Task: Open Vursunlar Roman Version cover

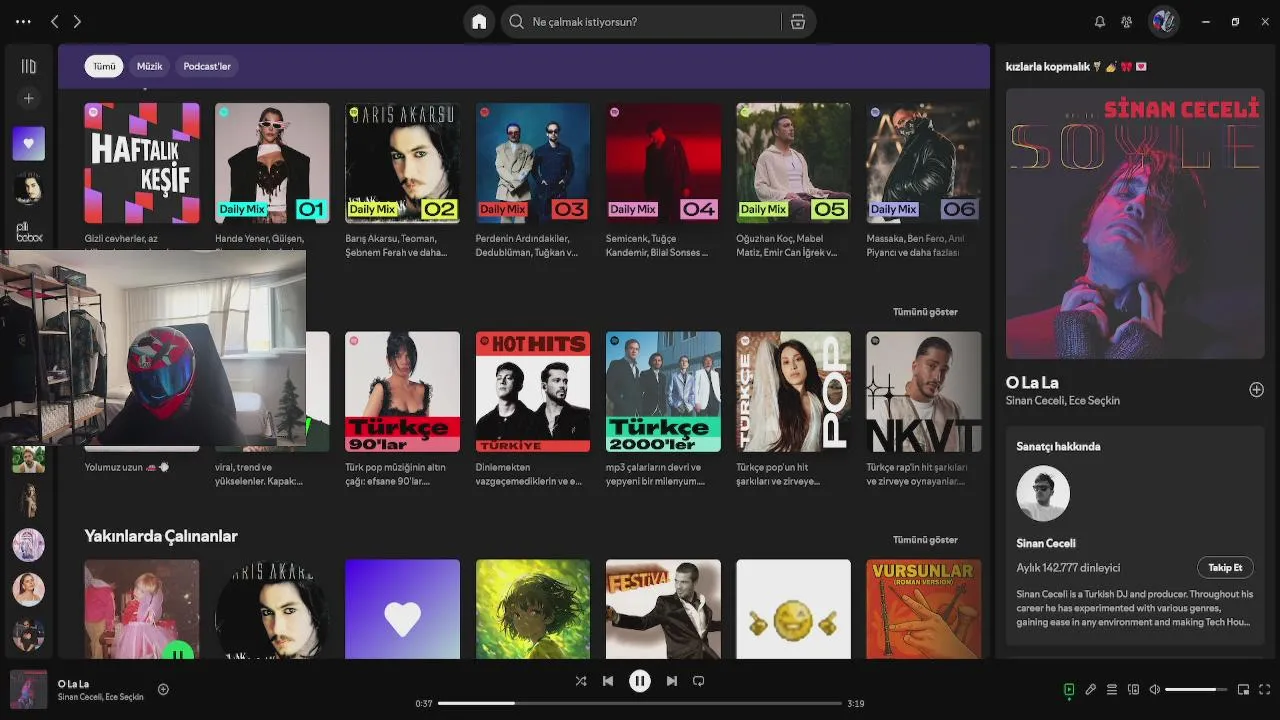Action: tap(924, 609)
